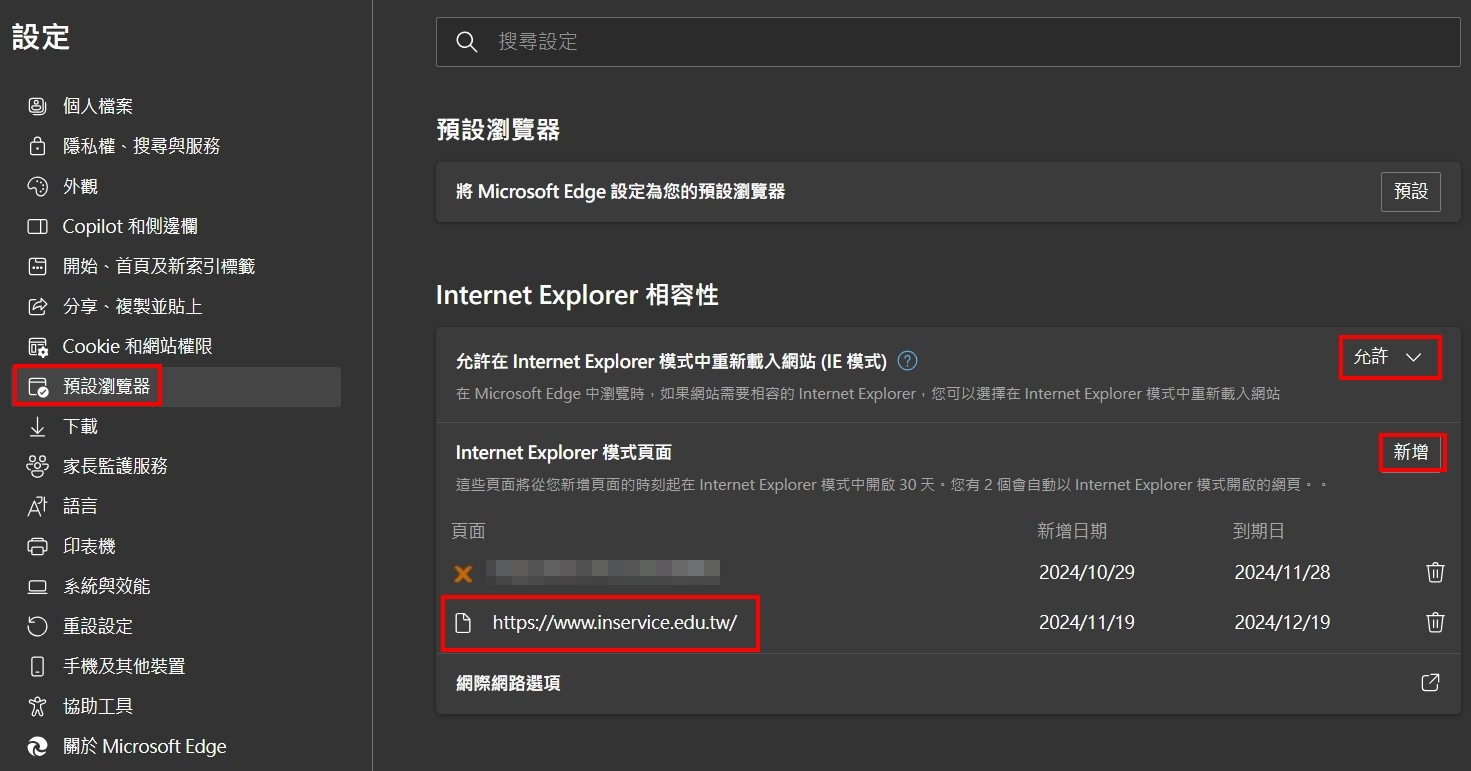Image resolution: width=1471 pixels, height=771 pixels.
Task: Click the 2024/11/19 added date
Action: (1087, 622)
